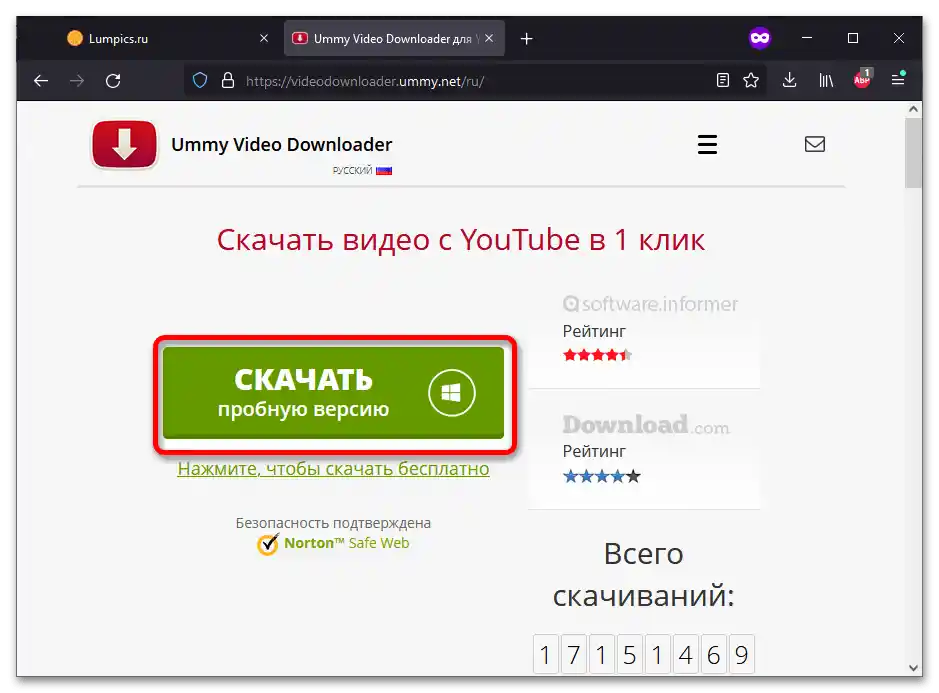Screen dimensions: 939x693
Task: Click the private browsing mask indicator
Action: pos(759,37)
